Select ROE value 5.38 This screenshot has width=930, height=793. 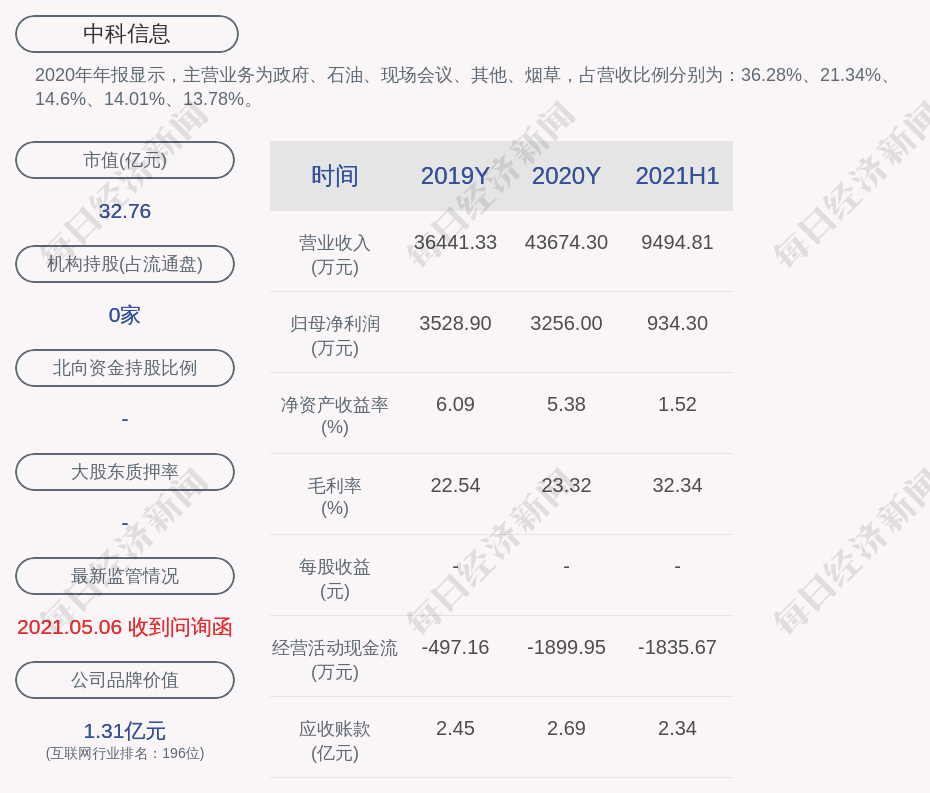click(566, 405)
